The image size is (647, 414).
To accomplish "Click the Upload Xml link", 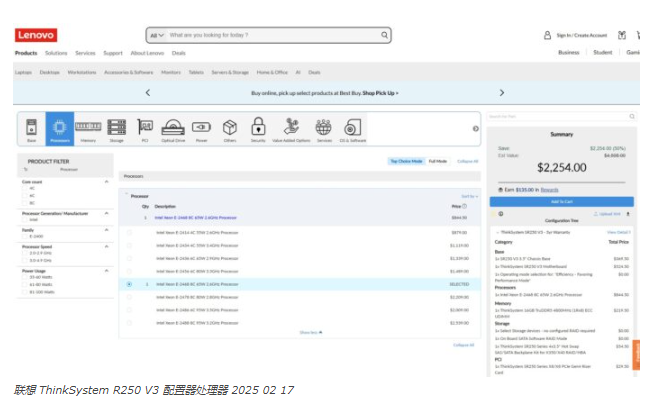I will 607,214.
